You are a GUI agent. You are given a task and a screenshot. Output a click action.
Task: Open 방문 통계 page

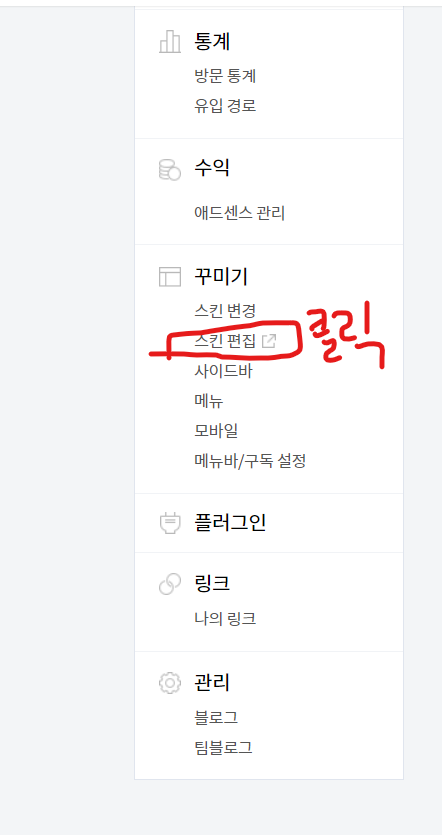(225, 76)
